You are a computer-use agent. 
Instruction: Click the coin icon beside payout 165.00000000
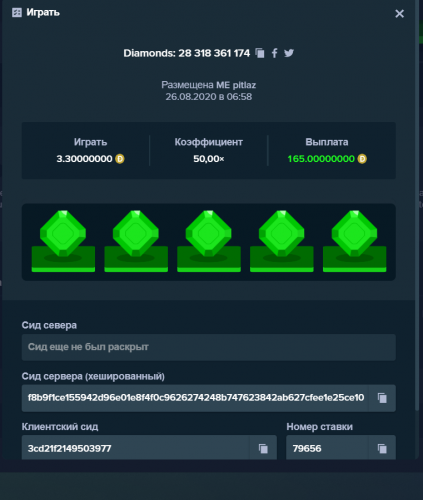pos(362,159)
